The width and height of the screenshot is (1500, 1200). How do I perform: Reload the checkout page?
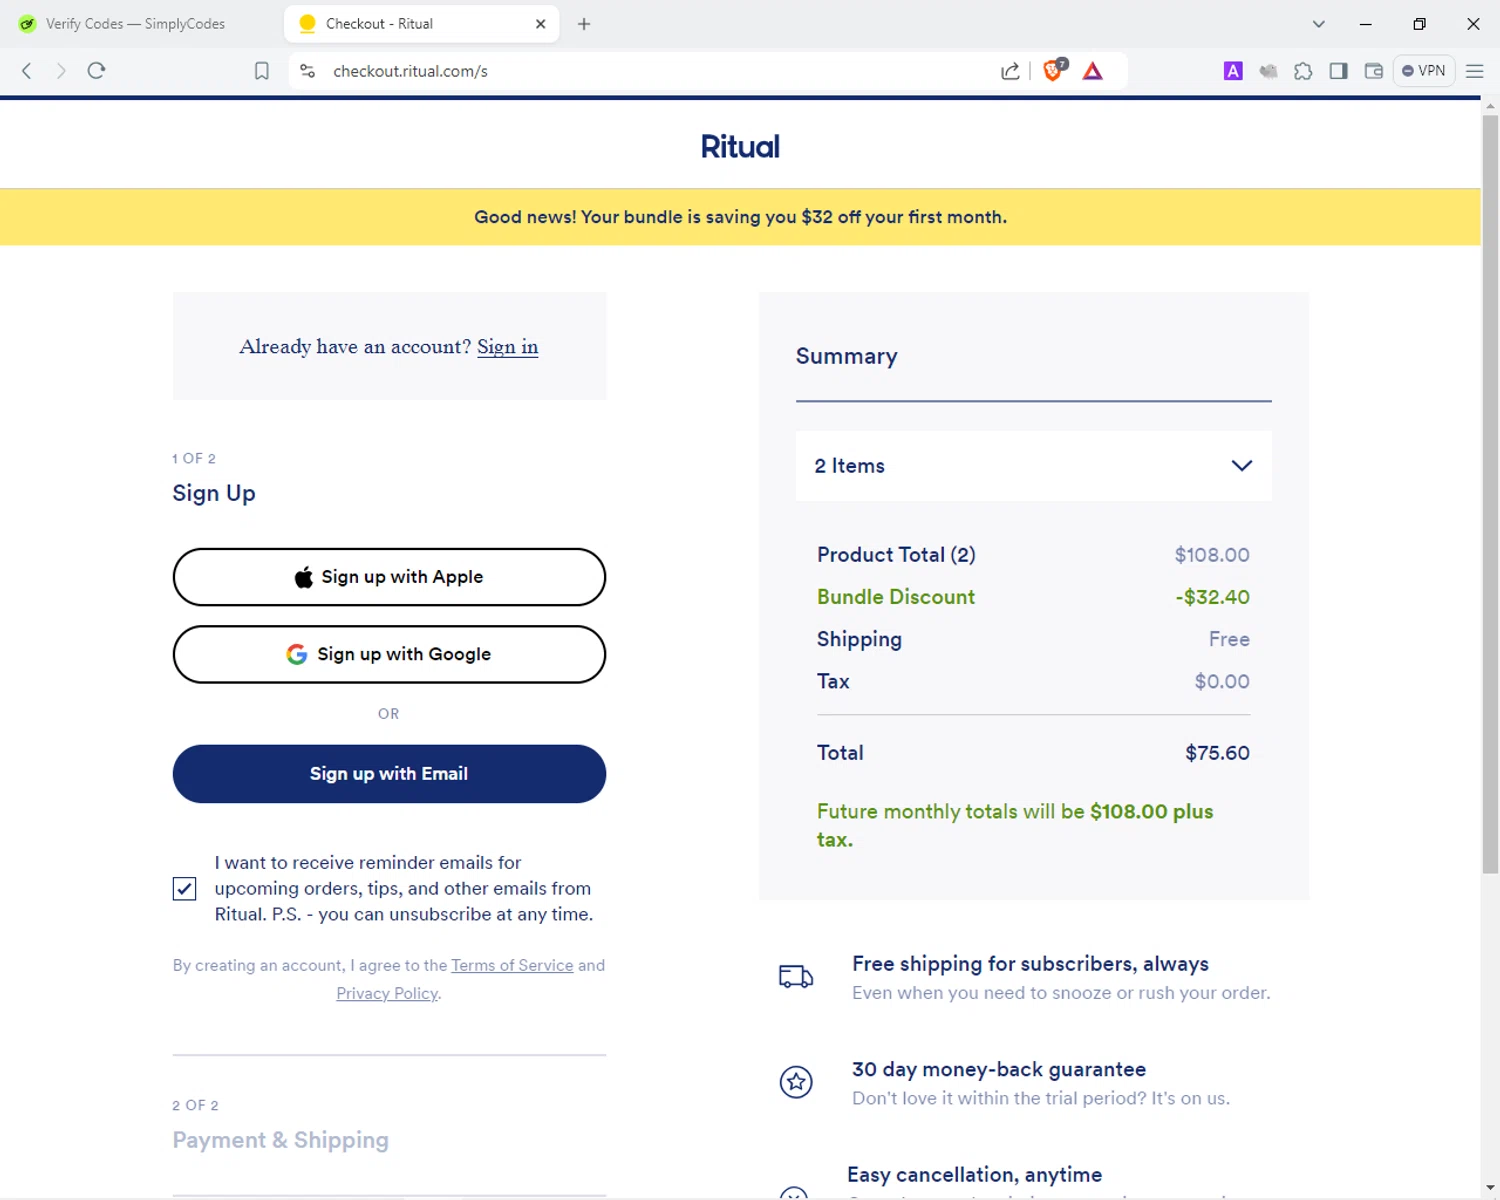pos(96,71)
